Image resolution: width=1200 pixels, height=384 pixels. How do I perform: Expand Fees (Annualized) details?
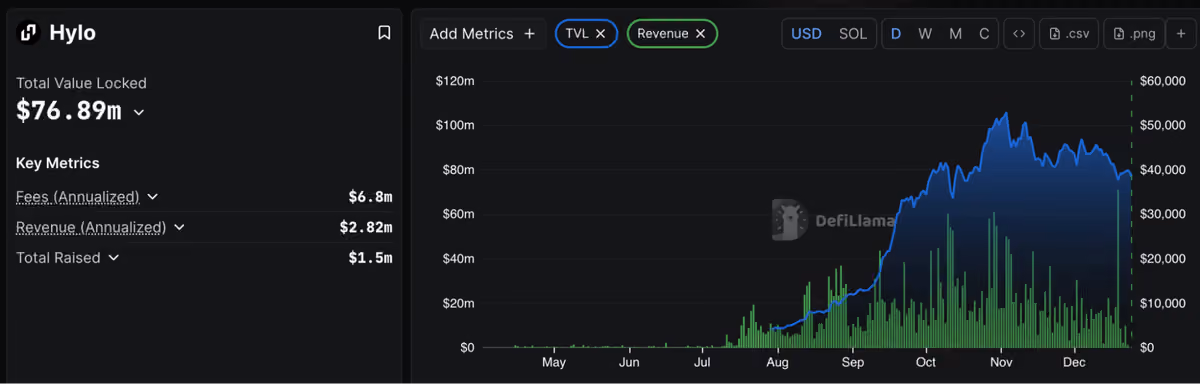(152, 197)
